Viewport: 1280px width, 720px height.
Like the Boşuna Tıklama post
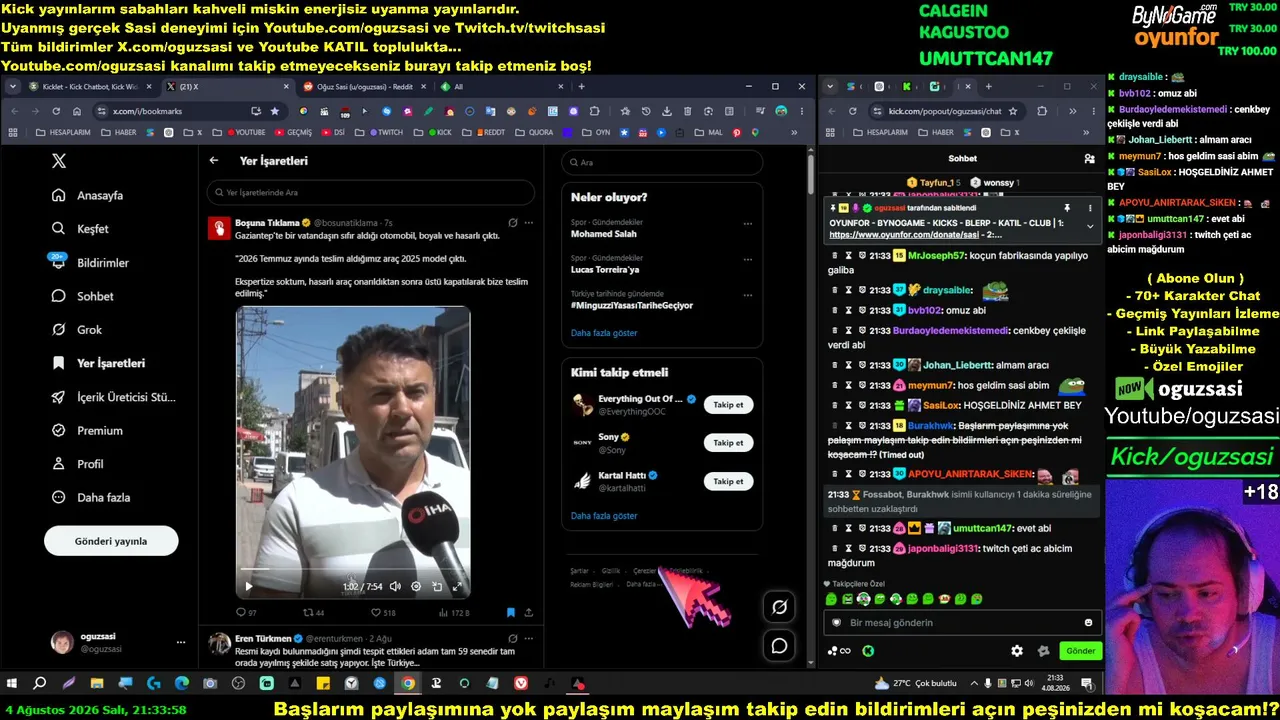click(383, 613)
